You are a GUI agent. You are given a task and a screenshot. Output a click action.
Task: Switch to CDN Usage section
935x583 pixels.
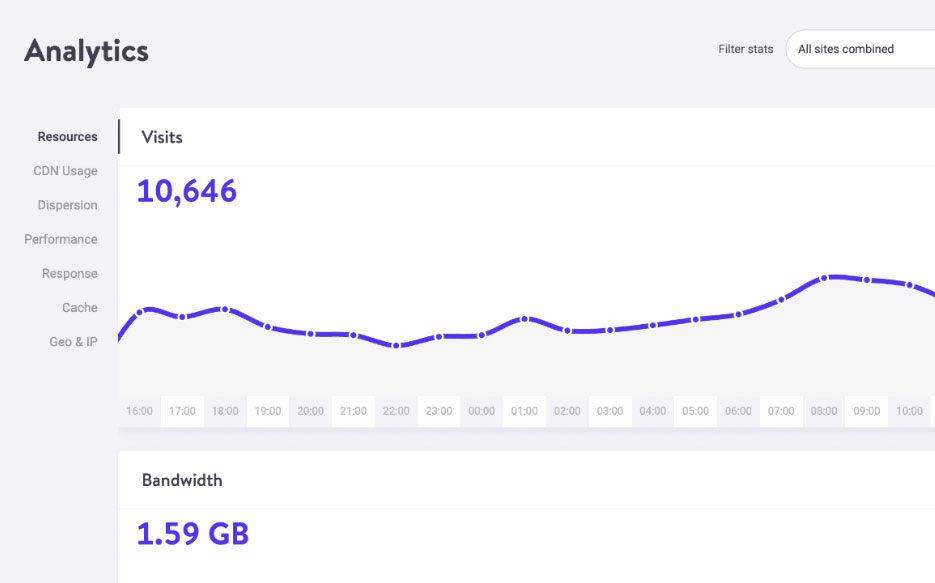click(x=65, y=171)
